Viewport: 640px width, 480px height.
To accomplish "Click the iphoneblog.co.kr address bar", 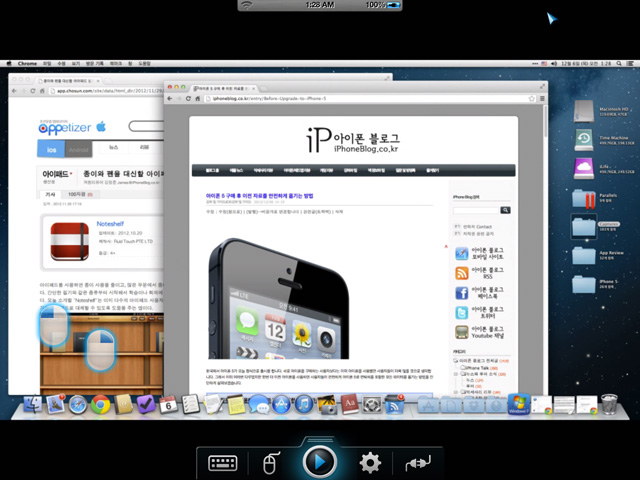I will coord(369,98).
